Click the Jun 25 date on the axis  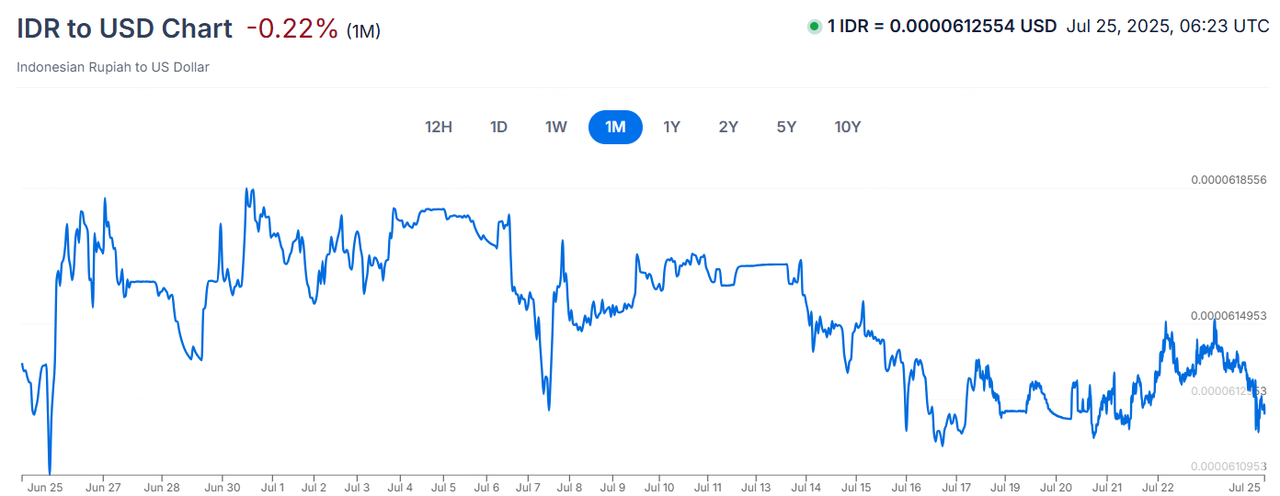point(46,487)
